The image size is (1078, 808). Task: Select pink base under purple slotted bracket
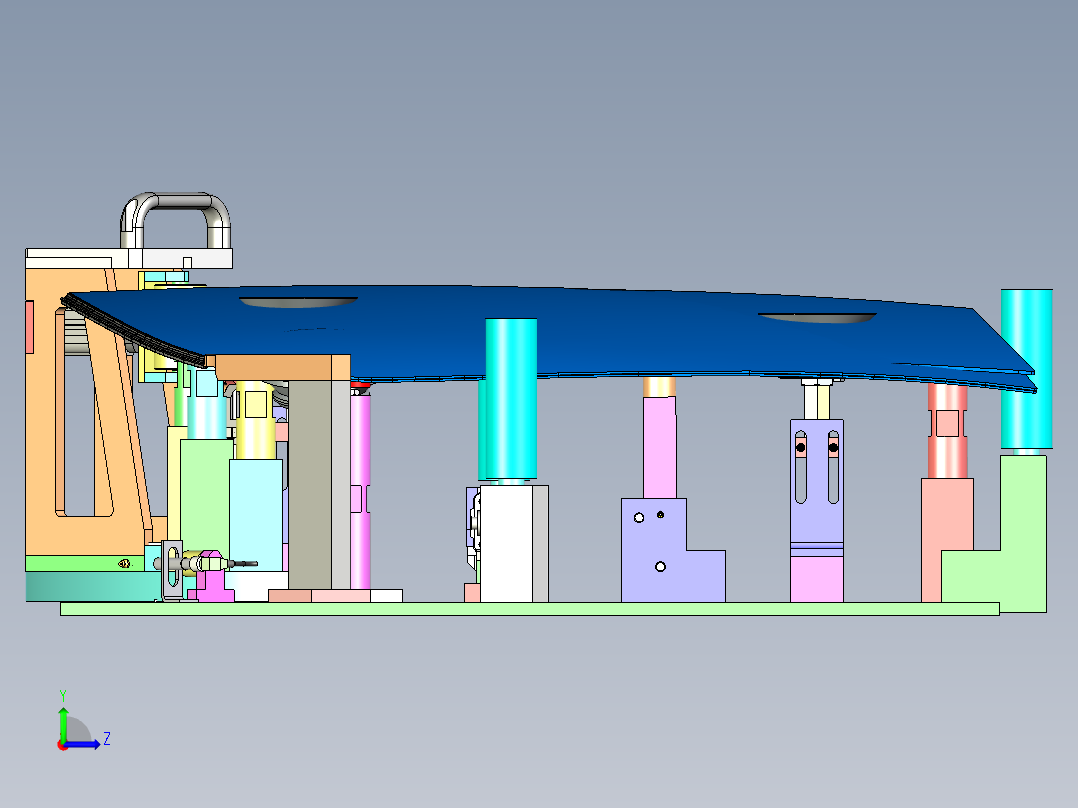[x=817, y=579]
